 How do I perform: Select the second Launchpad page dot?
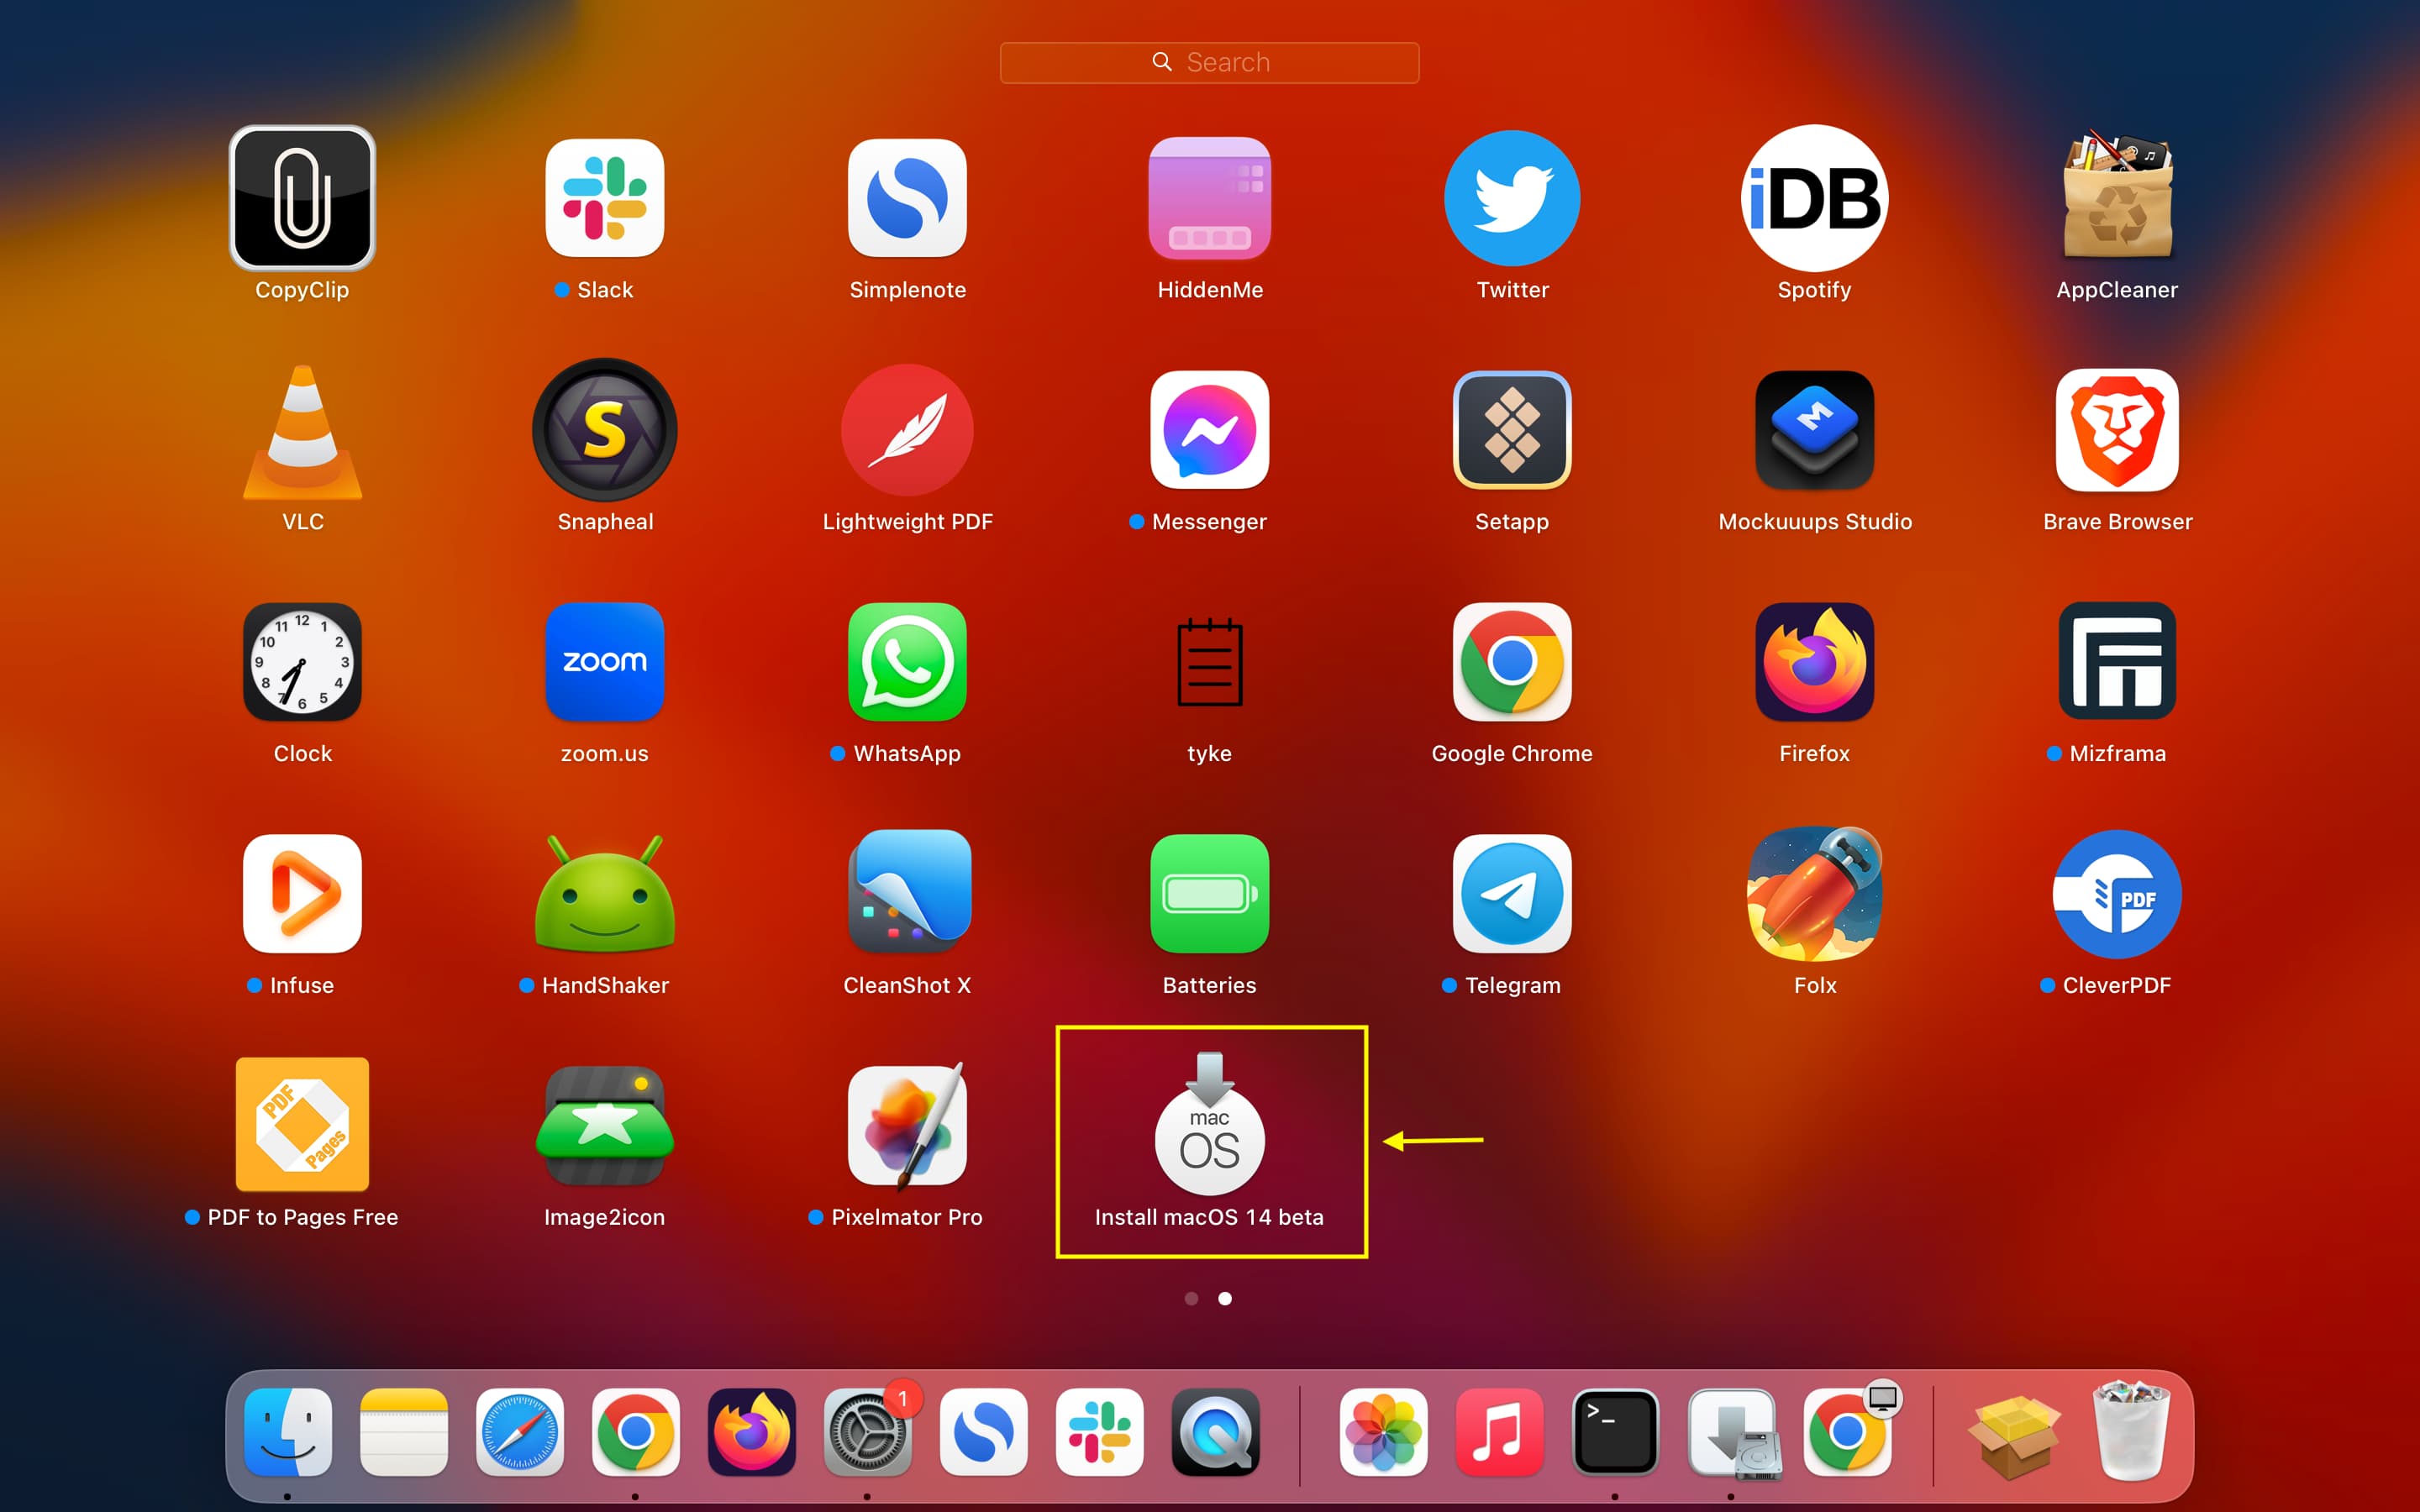pos(1225,1298)
